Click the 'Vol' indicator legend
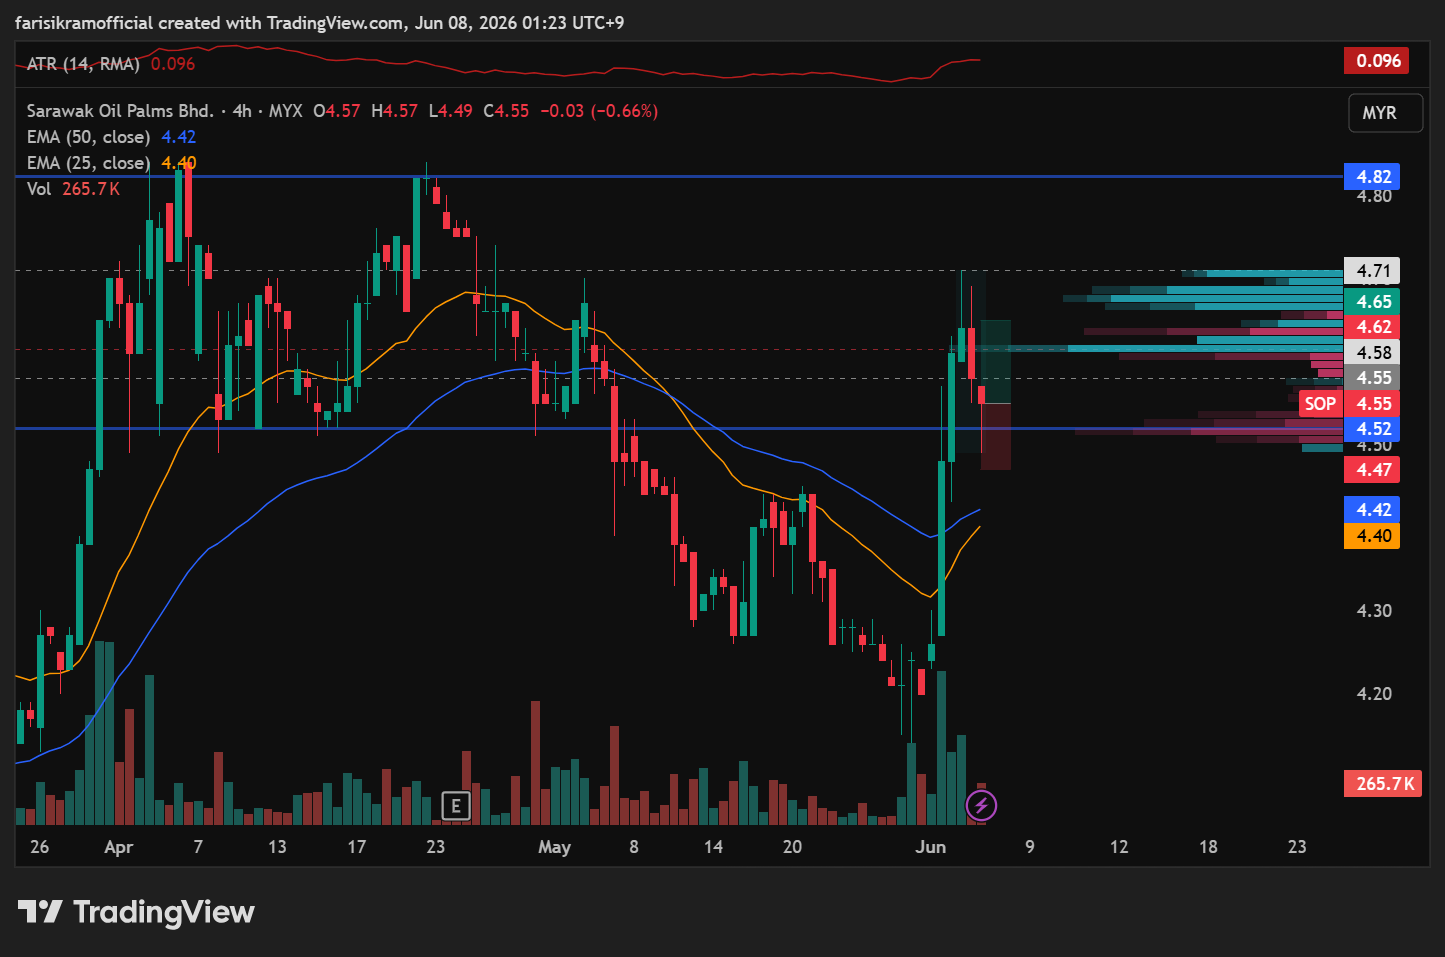Viewport: 1445px width, 957px height. click(39, 189)
